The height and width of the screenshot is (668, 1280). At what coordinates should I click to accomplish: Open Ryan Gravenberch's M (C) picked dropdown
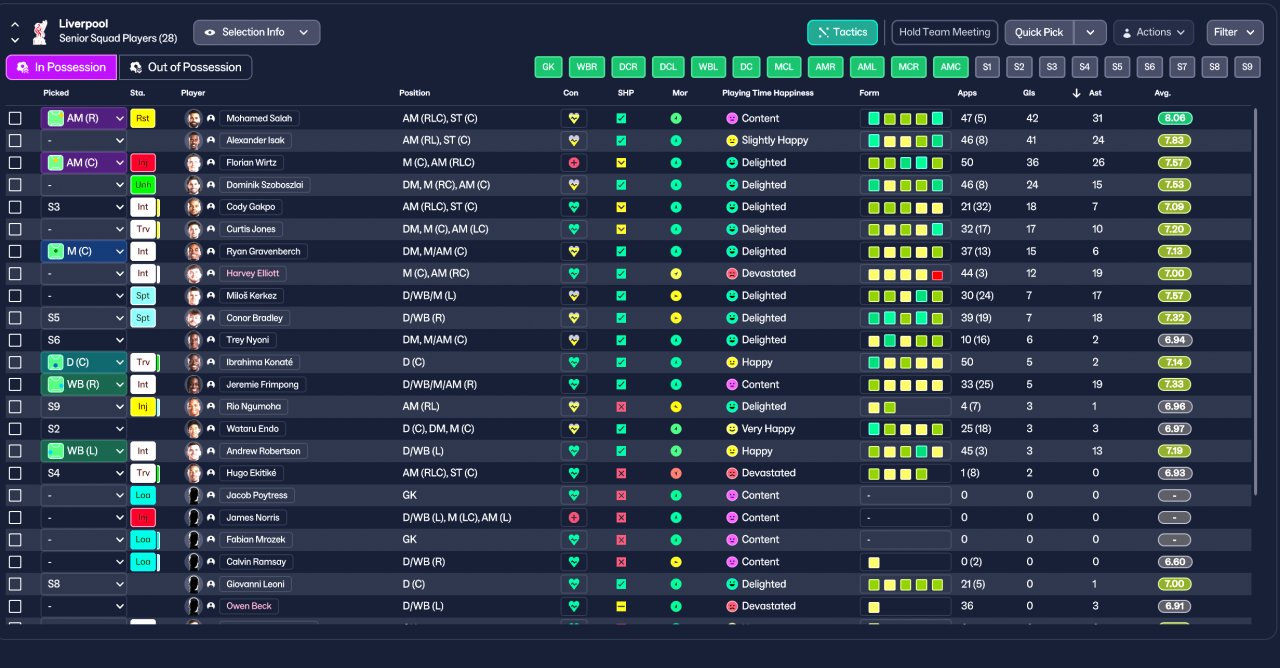84,251
